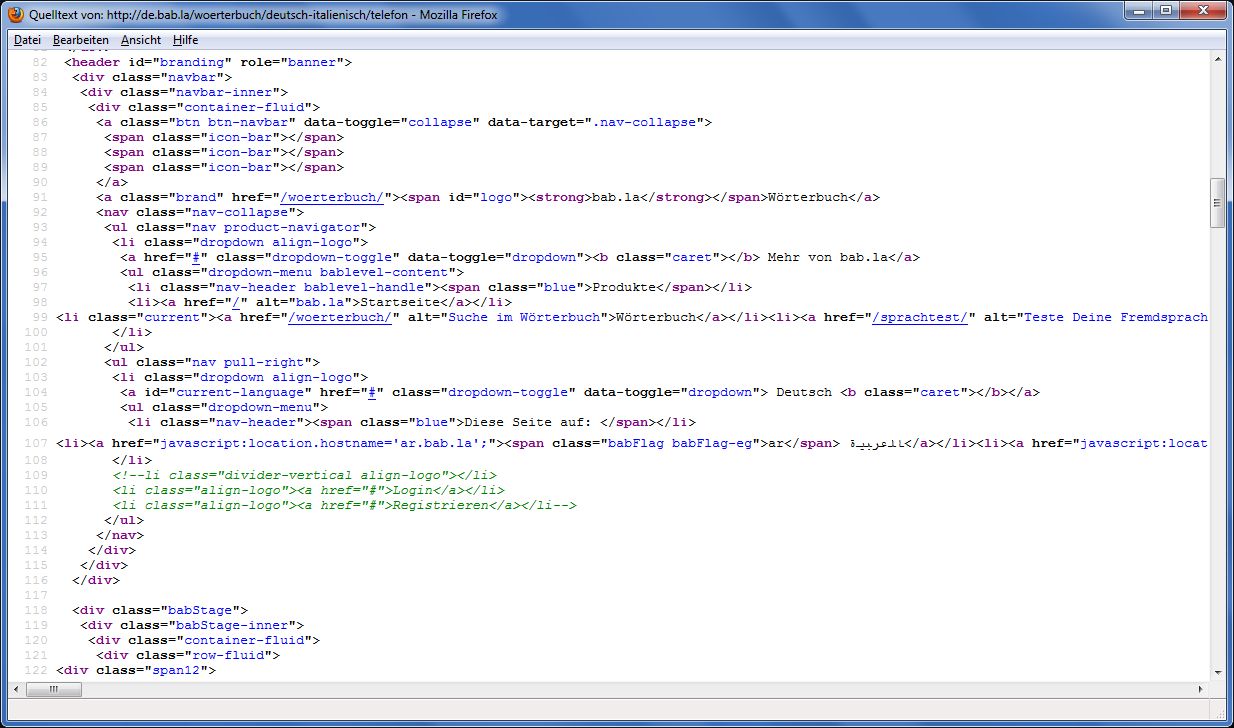Screen dimensions: 1234x728
Task: Open the Datei menu
Action: pyautogui.click(x=27, y=40)
